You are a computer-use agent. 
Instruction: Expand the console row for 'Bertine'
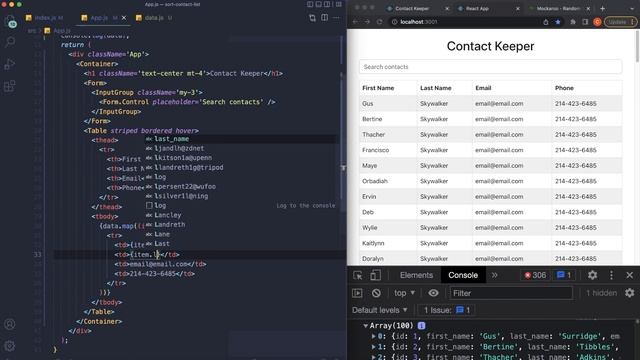coord(373,347)
